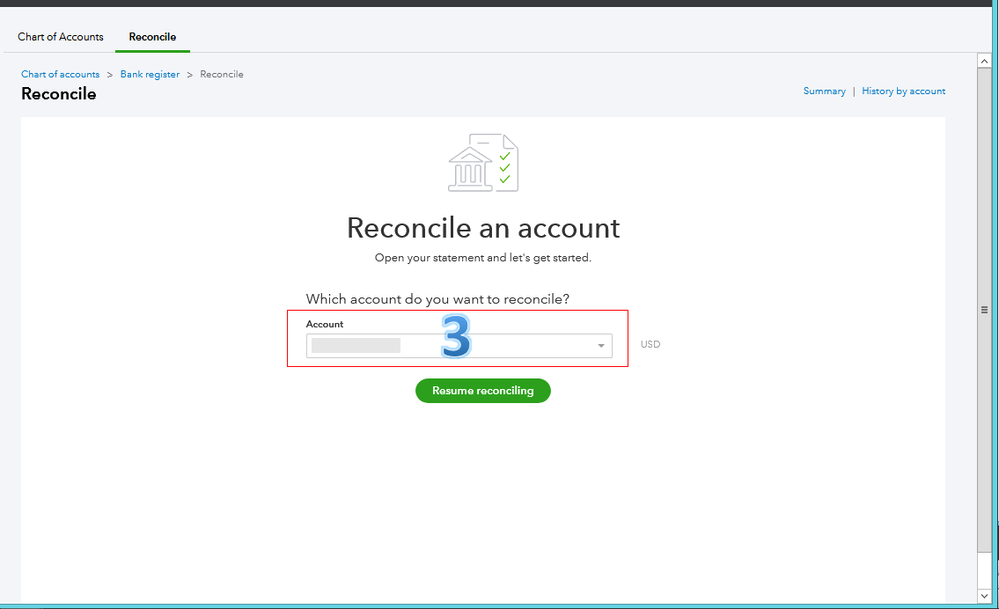Open the Bank register breadcrumb link
Image resolution: width=999 pixels, height=609 pixels.
149,74
